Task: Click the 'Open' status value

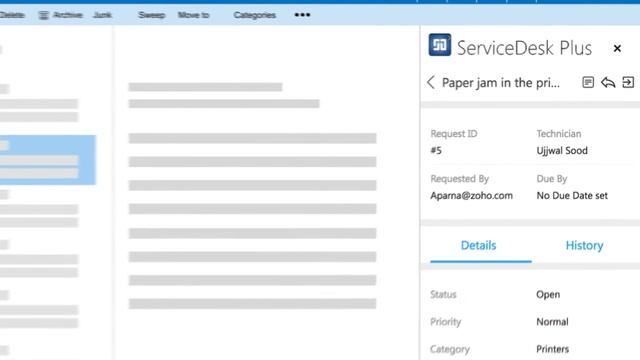Action: pyautogui.click(x=548, y=295)
